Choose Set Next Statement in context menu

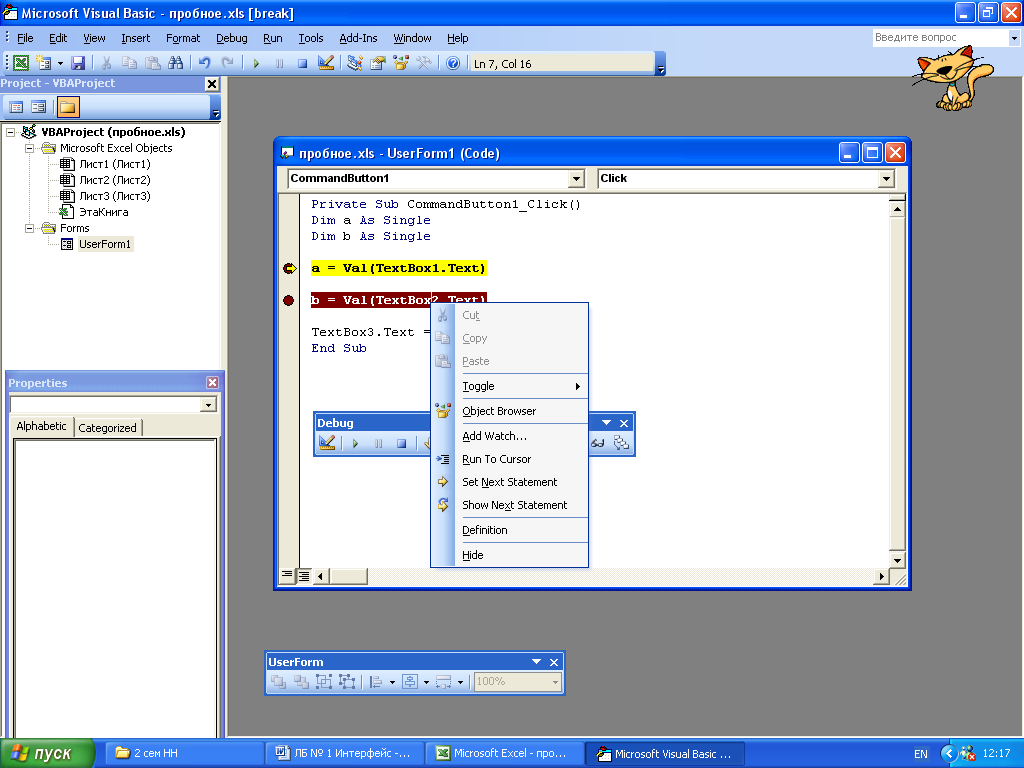pyautogui.click(x=509, y=482)
